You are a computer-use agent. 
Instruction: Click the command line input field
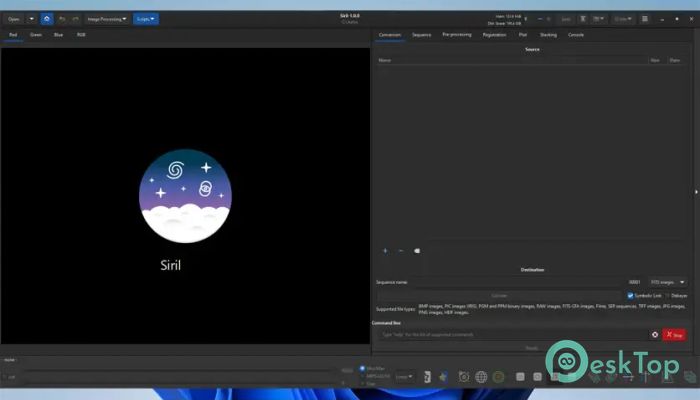click(x=513, y=334)
